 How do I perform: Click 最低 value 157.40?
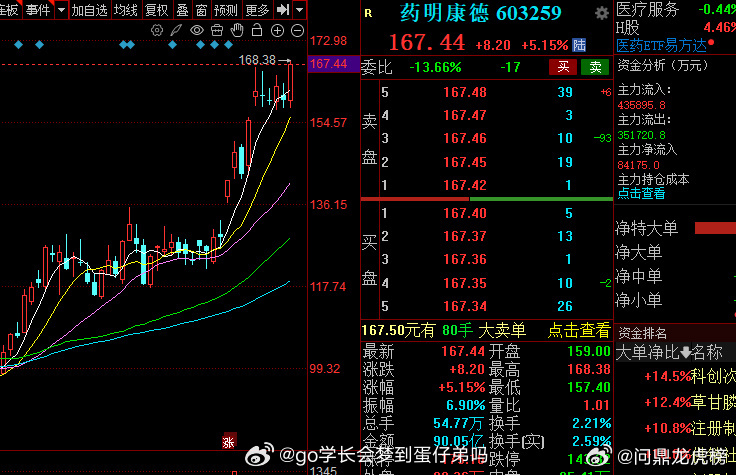click(x=589, y=387)
